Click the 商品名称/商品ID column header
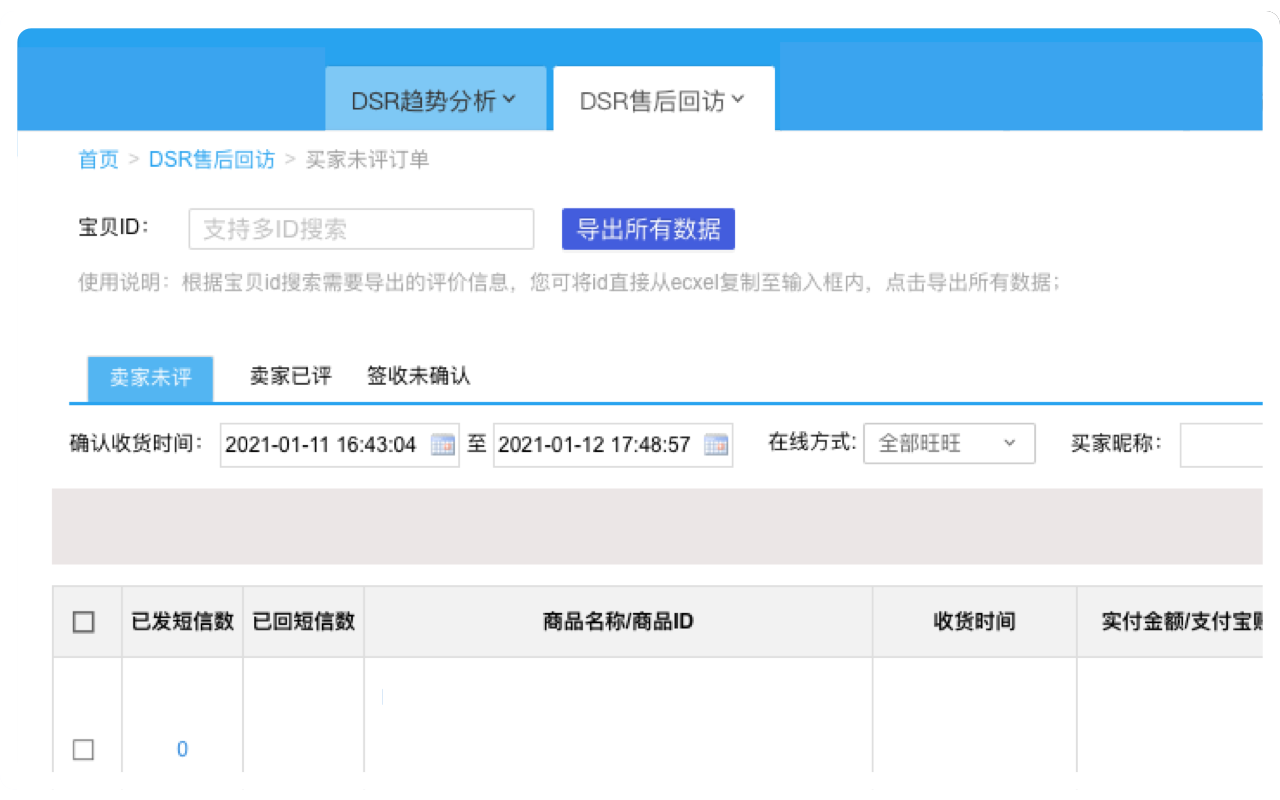Viewport: 1280px width, 800px height. [618, 621]
